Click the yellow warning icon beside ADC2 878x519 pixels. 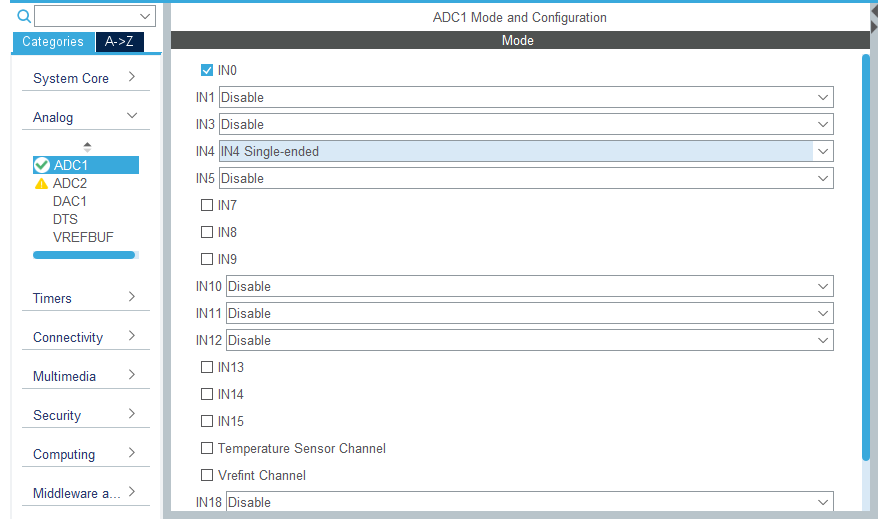41,184
